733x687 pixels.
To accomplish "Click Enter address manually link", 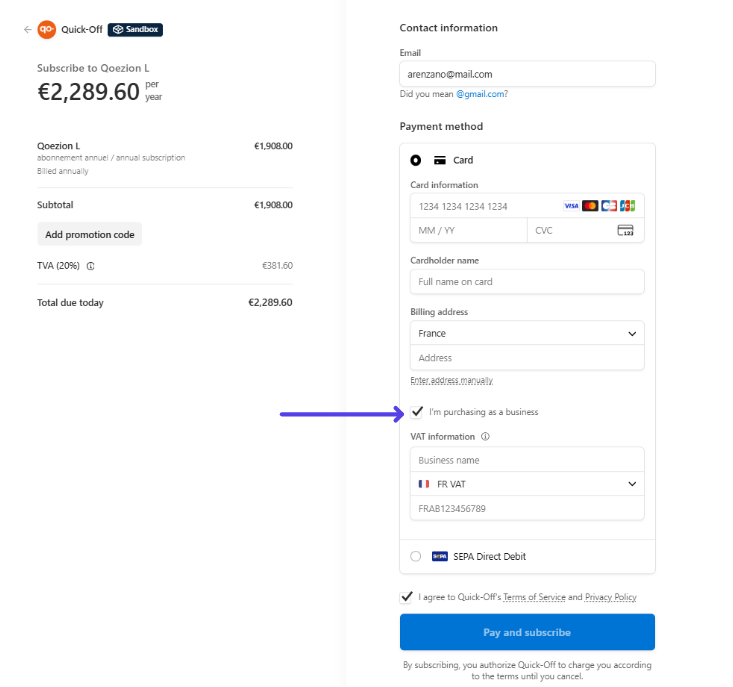I will pos(451,381).
